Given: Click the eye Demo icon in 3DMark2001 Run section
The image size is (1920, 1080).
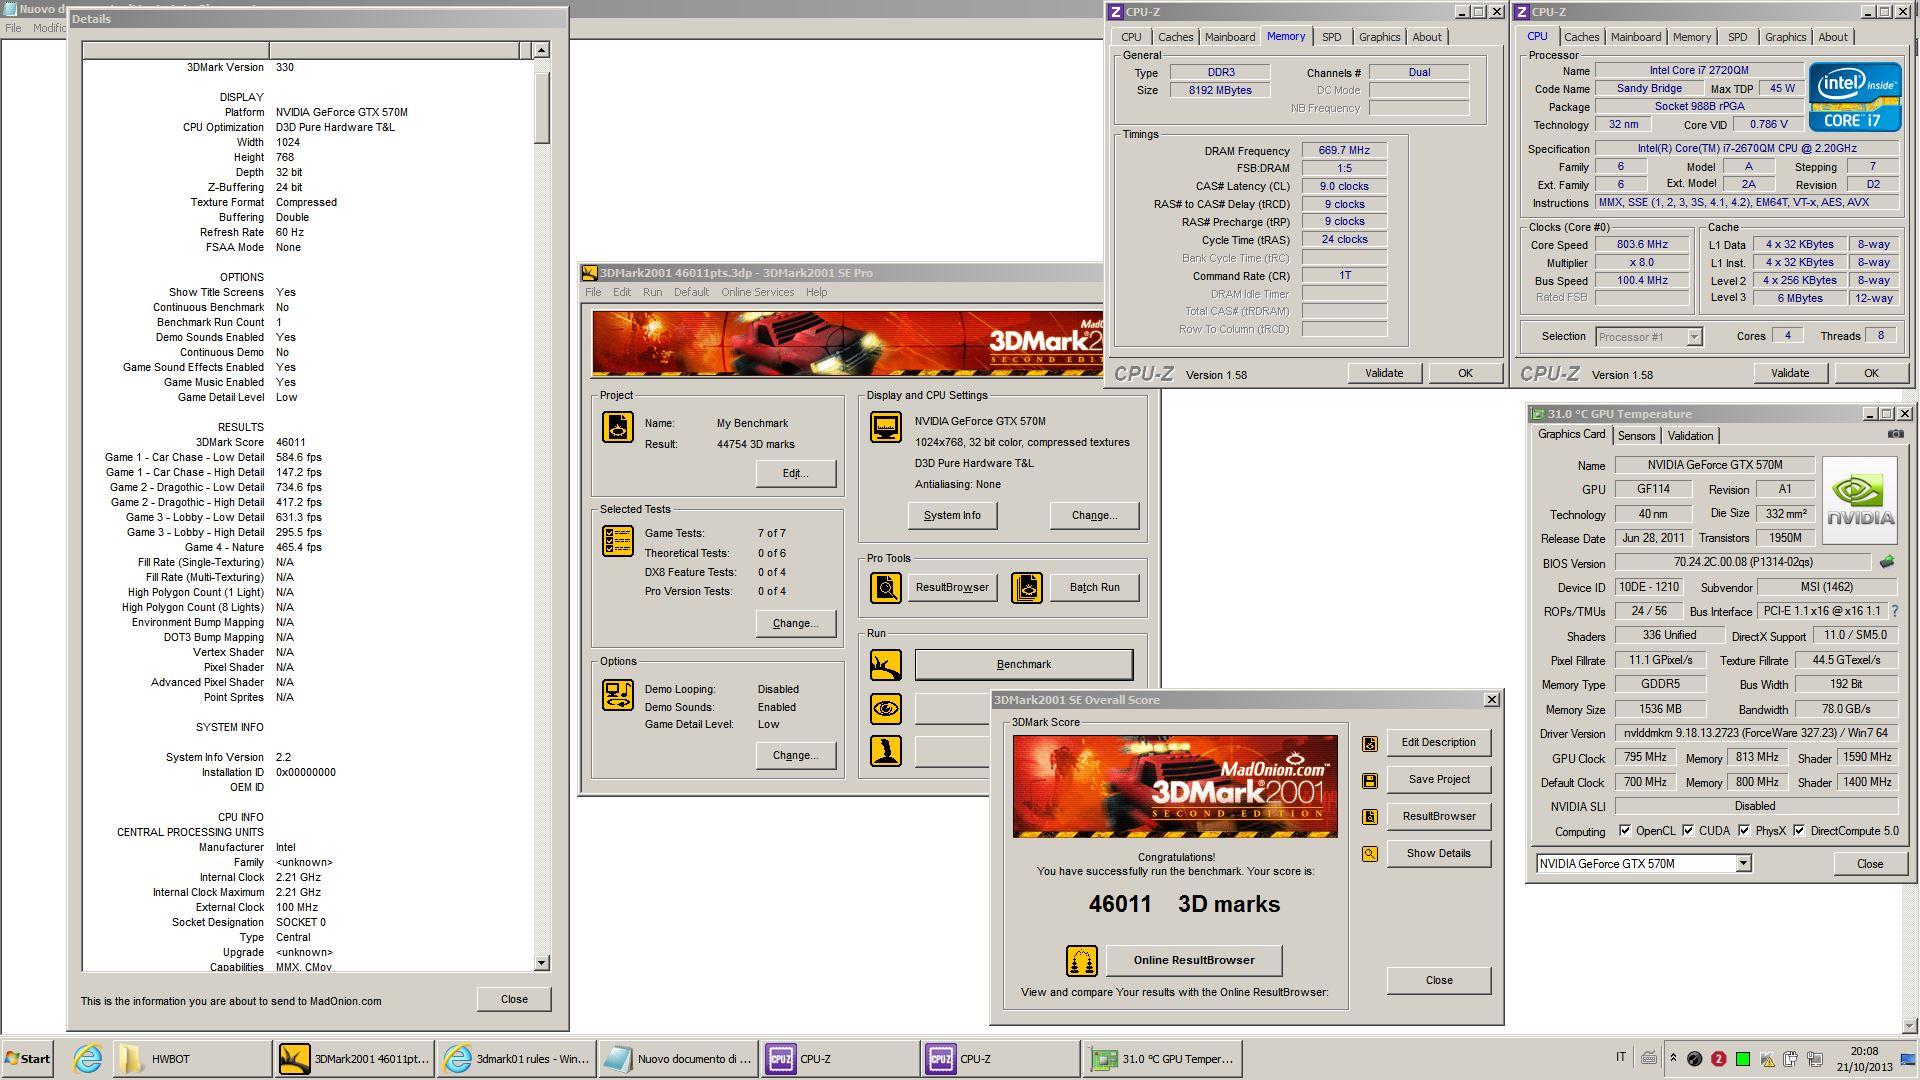Looking at the screenshot, I should point(885,709).
